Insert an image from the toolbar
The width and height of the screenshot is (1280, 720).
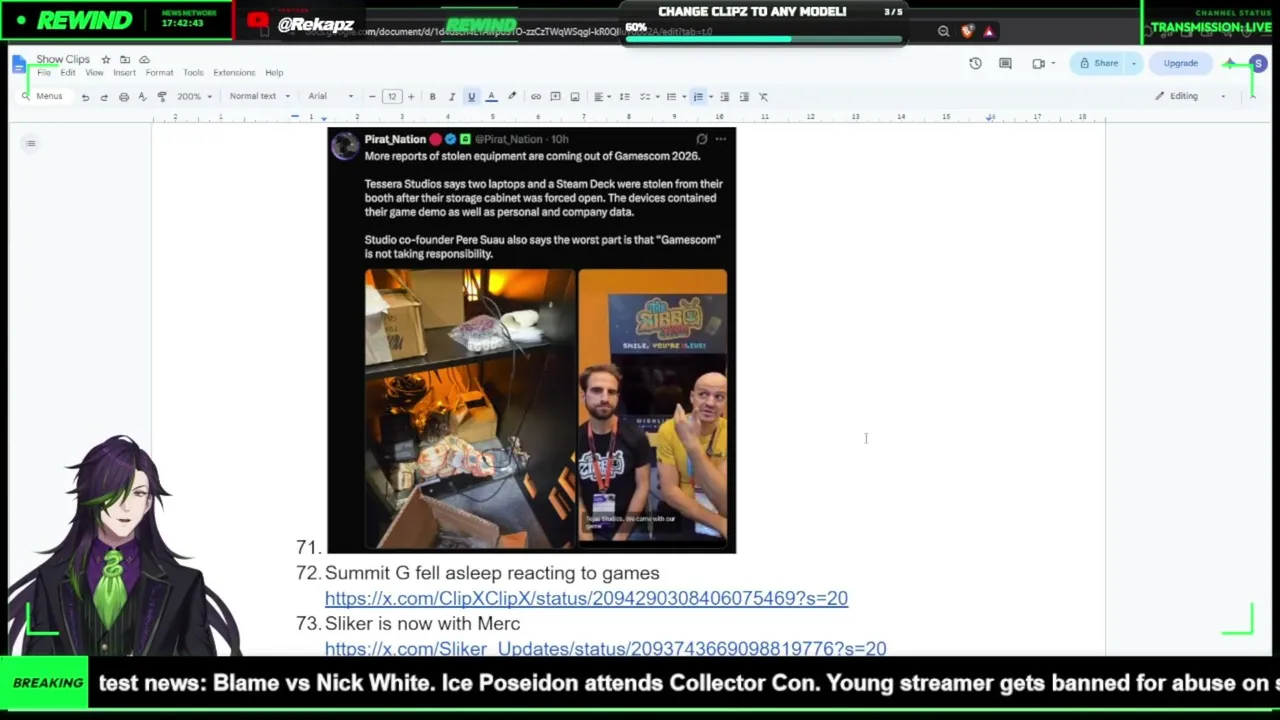[575, 97]
